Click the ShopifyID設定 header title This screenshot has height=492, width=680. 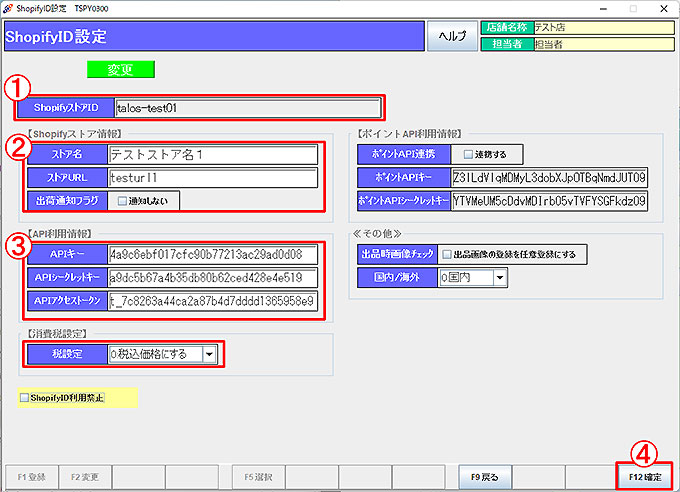coord(56,36)
